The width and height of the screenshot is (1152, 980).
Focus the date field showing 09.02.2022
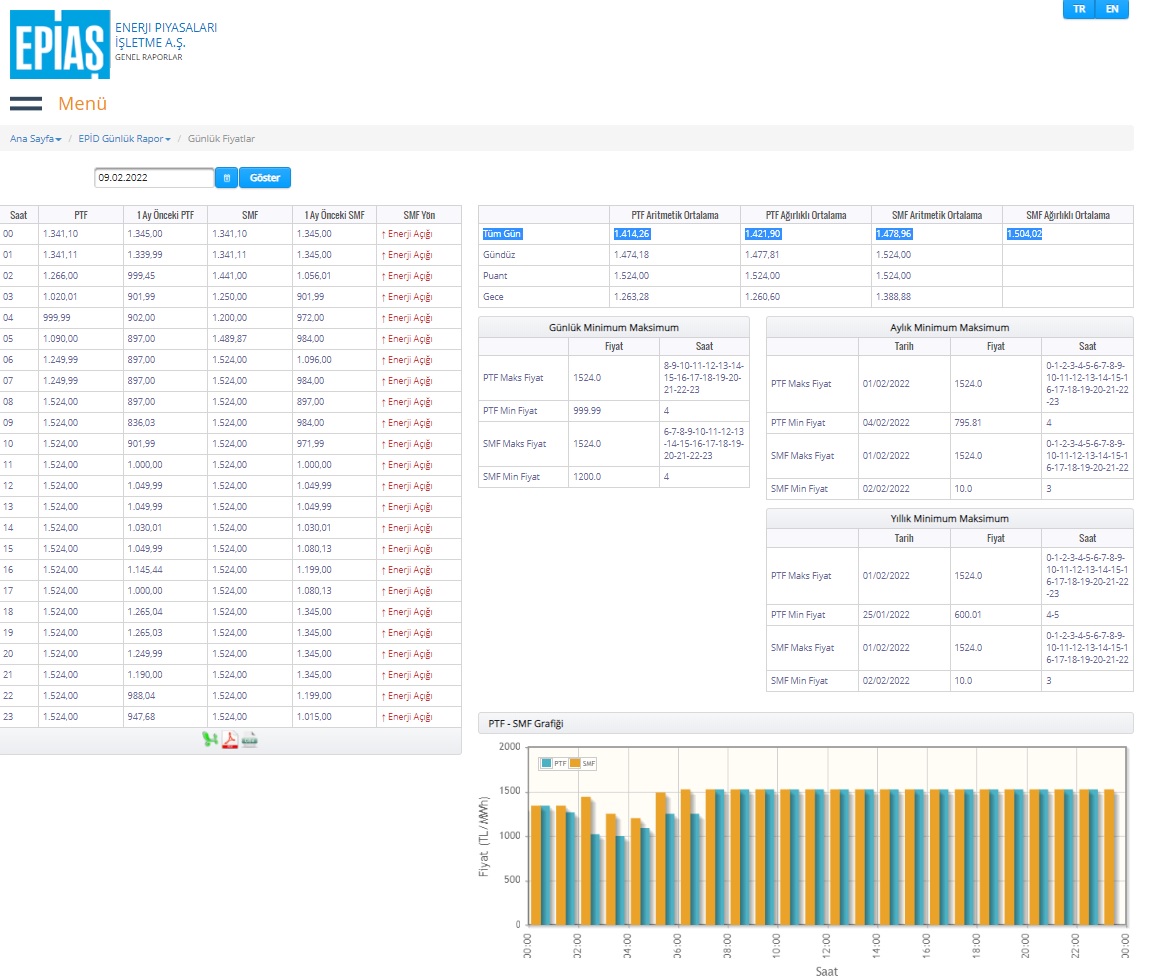point(154,178)
